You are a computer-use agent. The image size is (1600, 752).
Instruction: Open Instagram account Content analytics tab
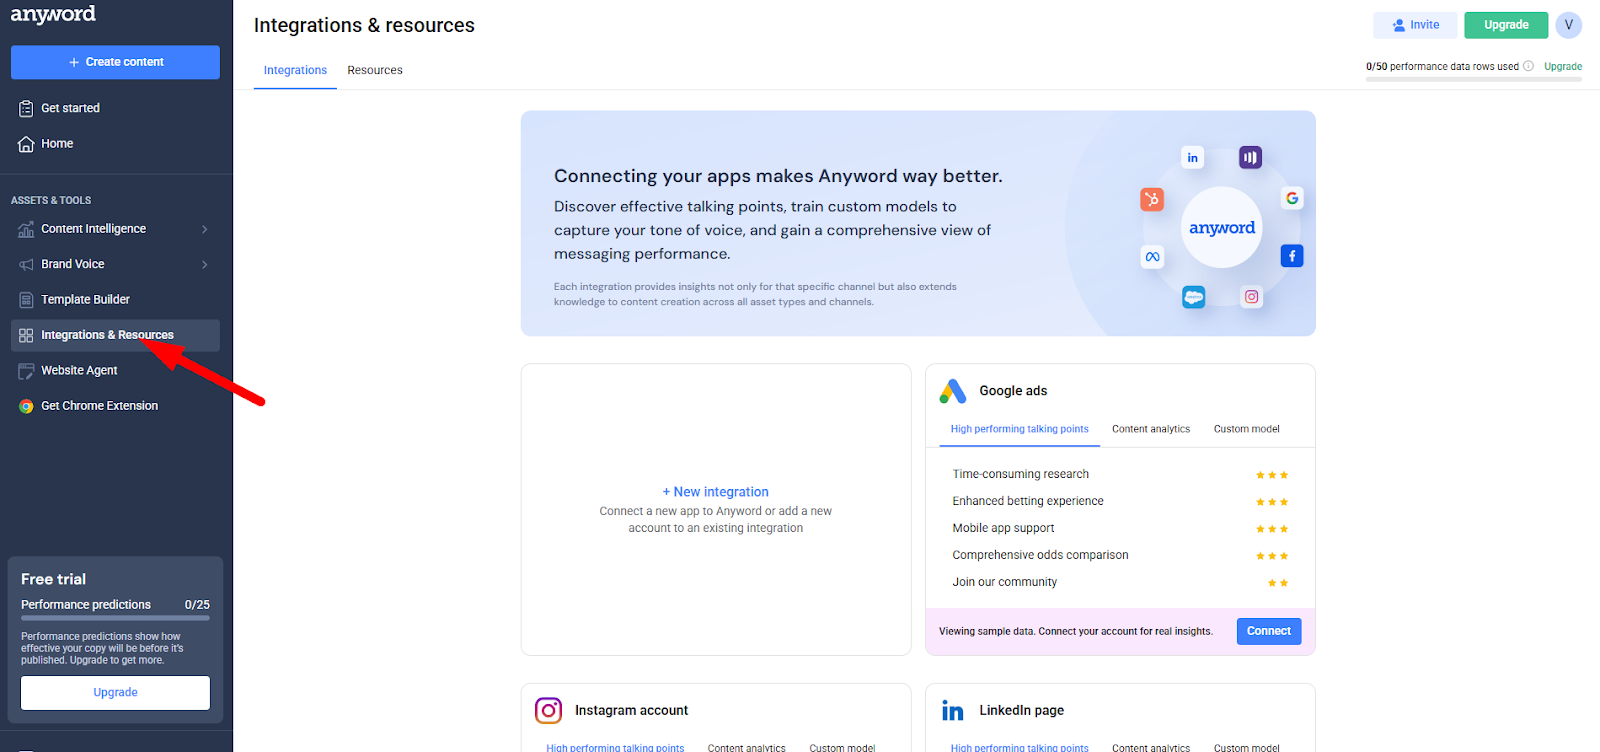(x=746, y=748)
